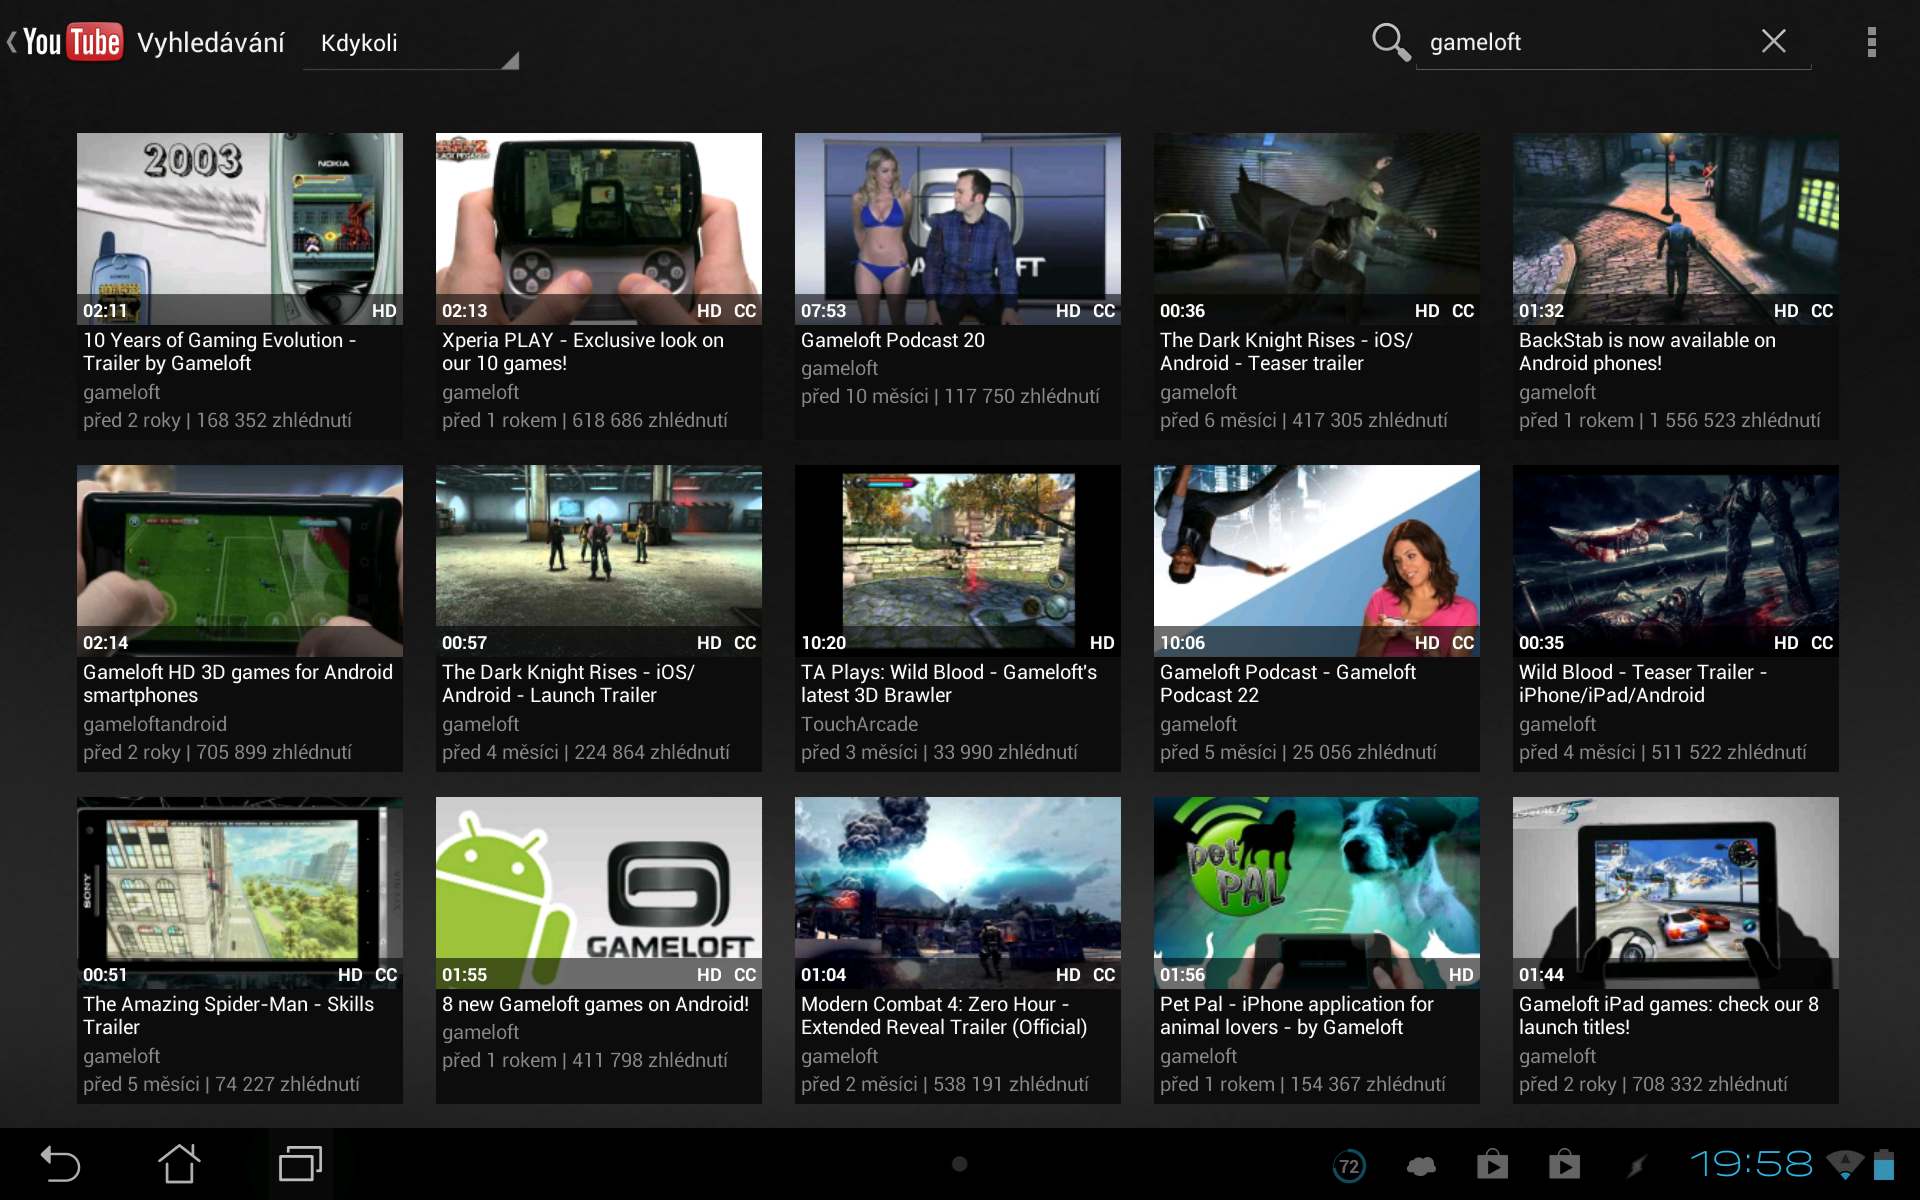Tap the 19:58 clock in status bar

coord(1750,1164)
